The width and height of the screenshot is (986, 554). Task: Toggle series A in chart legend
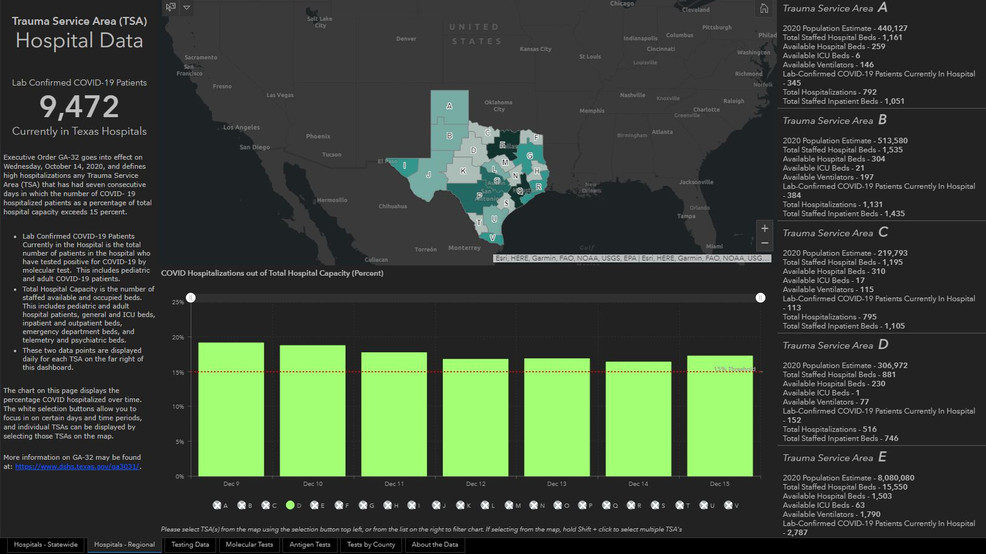coord(218,506)
